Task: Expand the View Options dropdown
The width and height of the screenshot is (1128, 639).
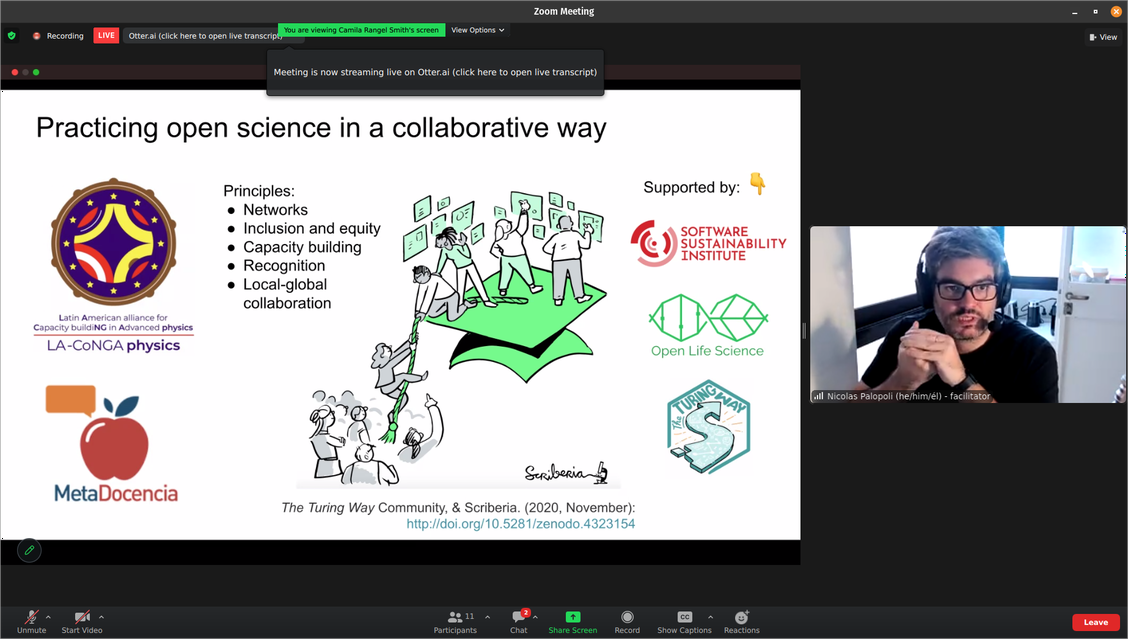Action: coord(477,30)
